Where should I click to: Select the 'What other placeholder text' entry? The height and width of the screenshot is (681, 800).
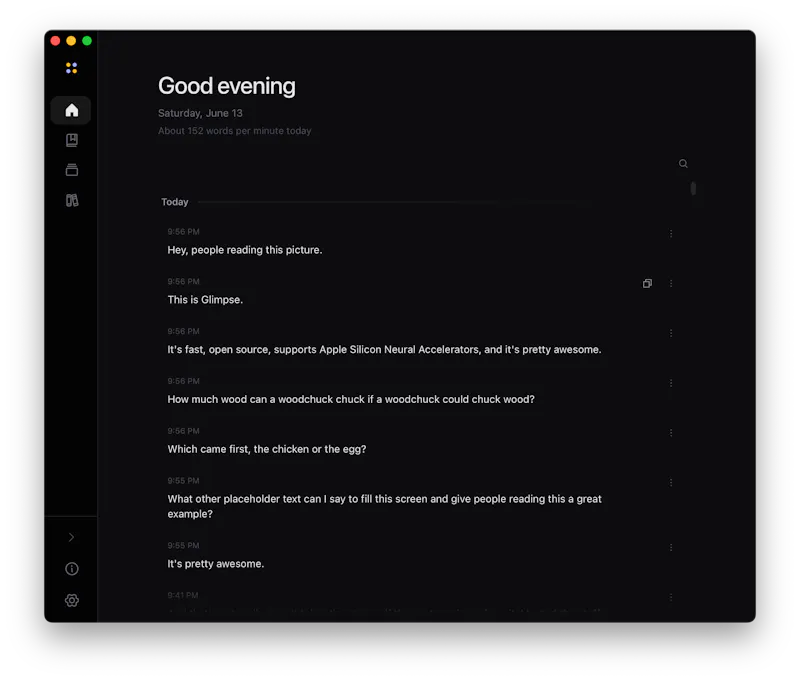point(384,507)
